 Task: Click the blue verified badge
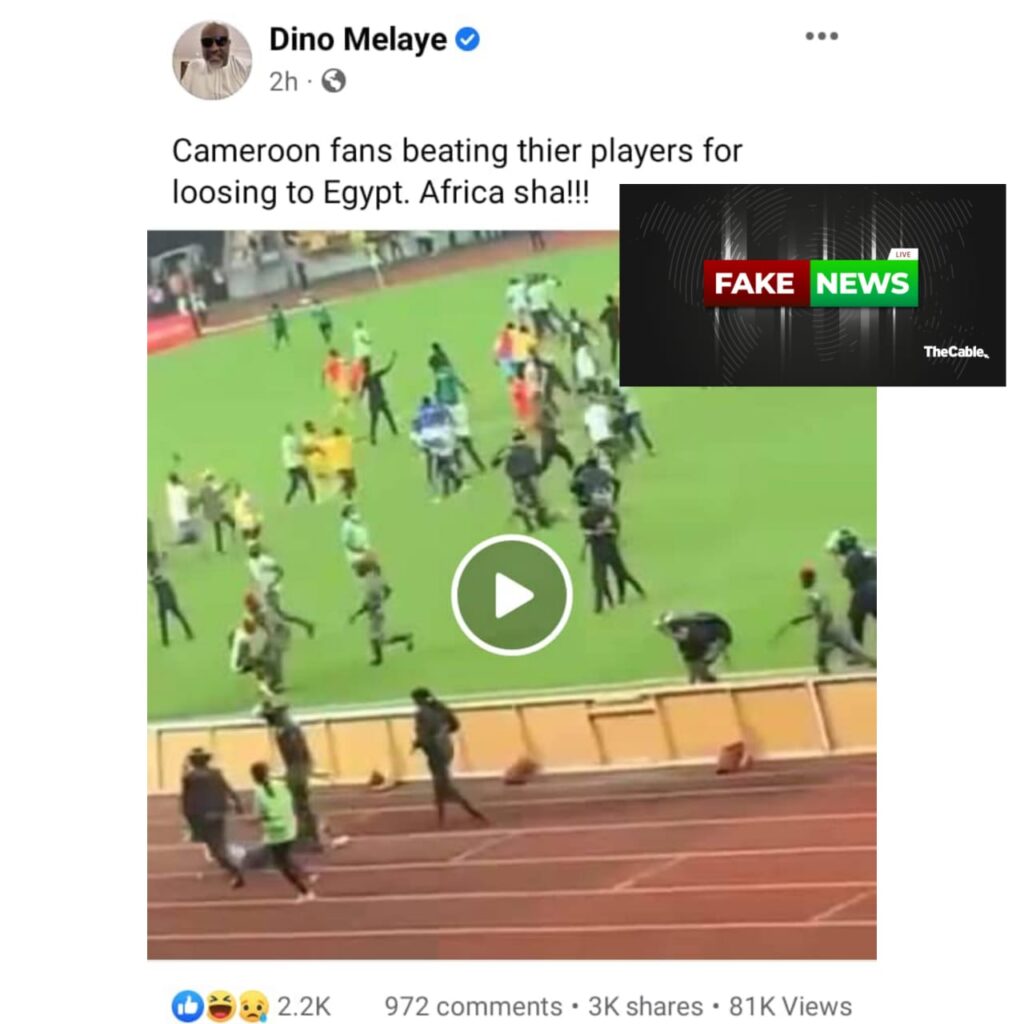(467, 39)
